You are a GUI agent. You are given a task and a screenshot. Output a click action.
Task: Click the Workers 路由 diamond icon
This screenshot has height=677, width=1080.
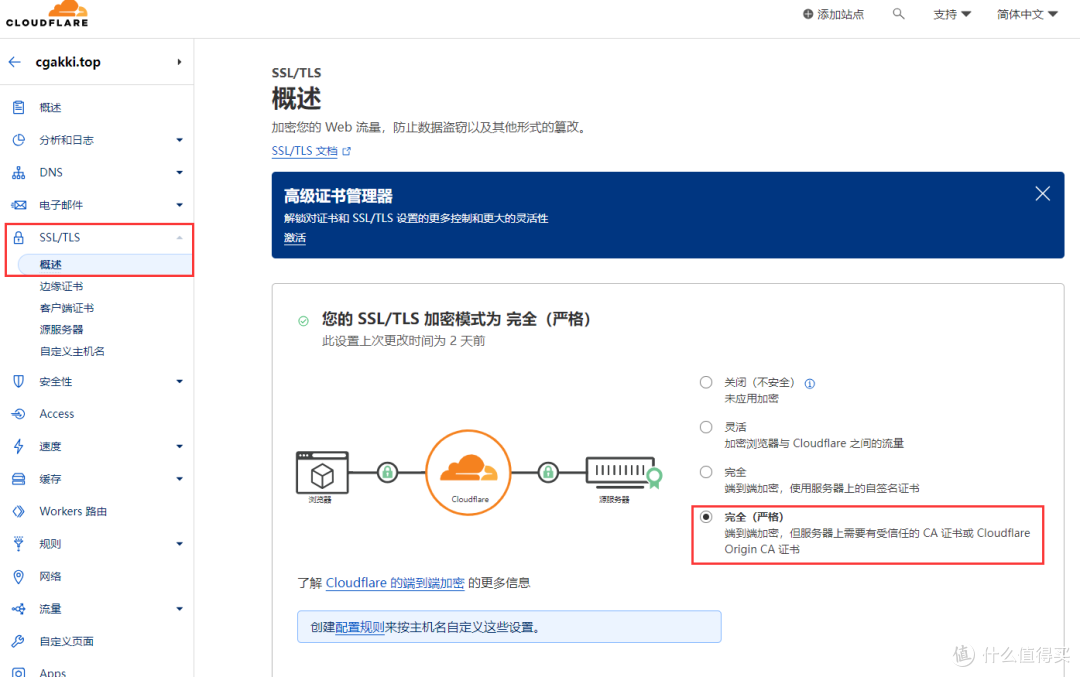click(19, 511)
